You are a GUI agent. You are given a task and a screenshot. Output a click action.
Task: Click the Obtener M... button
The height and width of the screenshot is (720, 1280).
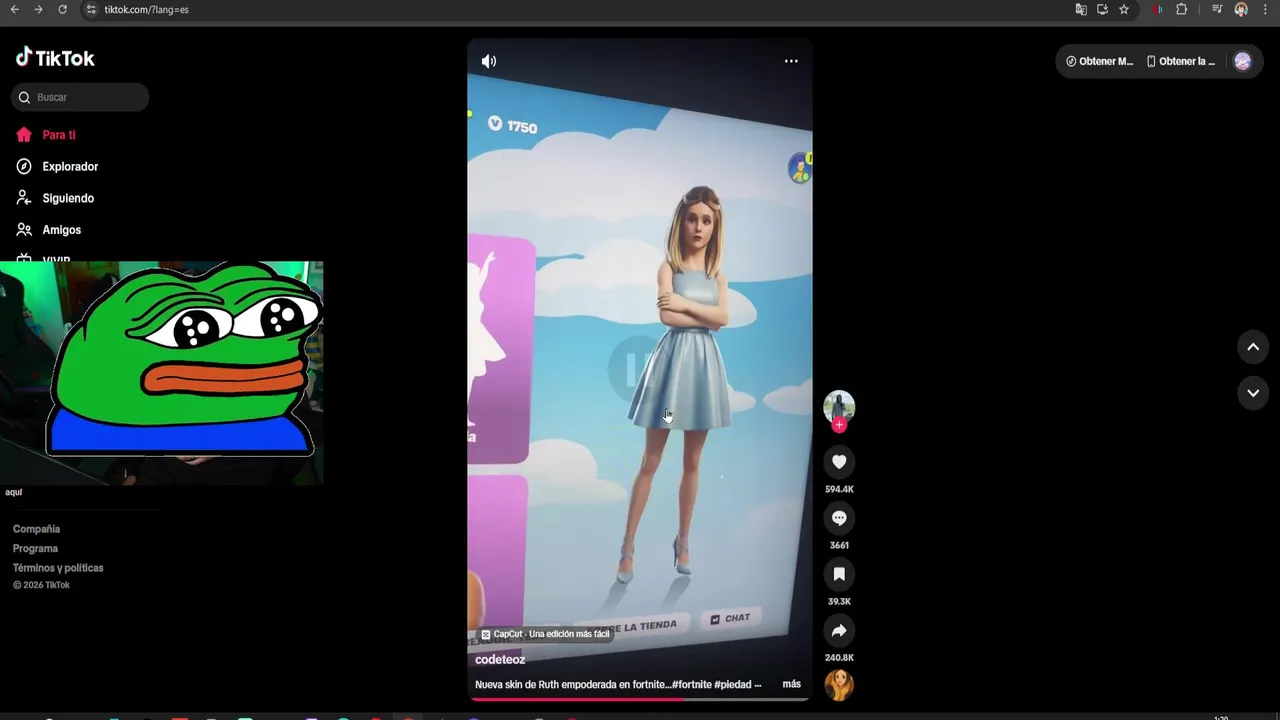[x=1099, y=61]
